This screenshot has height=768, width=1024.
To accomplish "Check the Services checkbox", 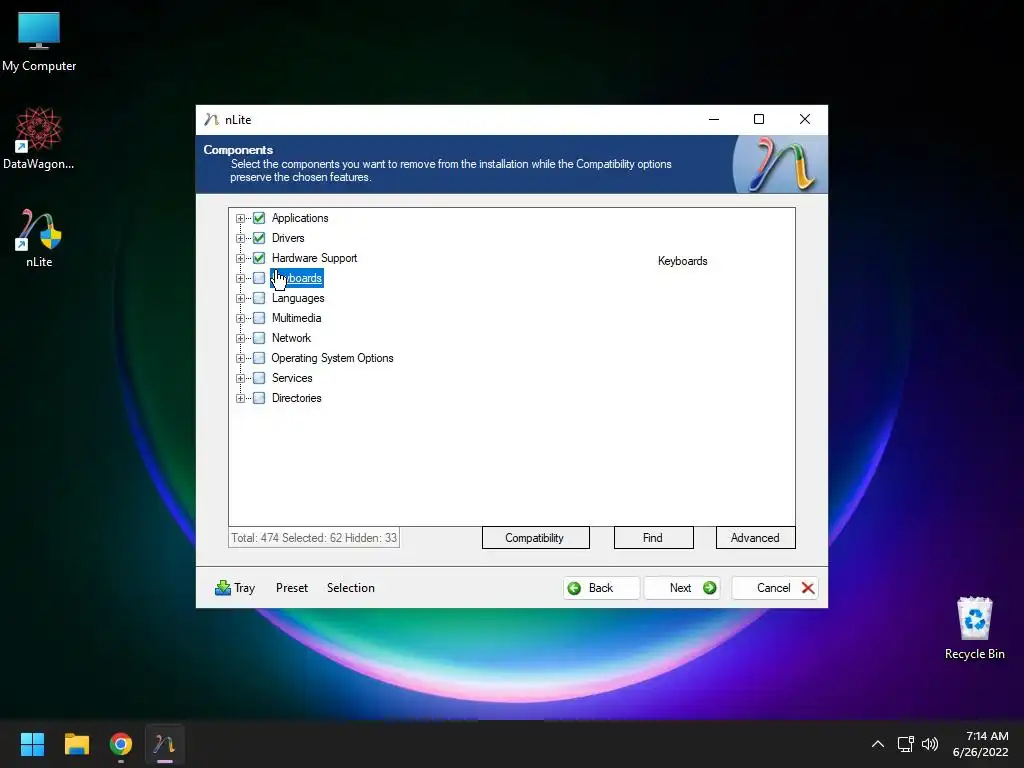I will (259, 378).
